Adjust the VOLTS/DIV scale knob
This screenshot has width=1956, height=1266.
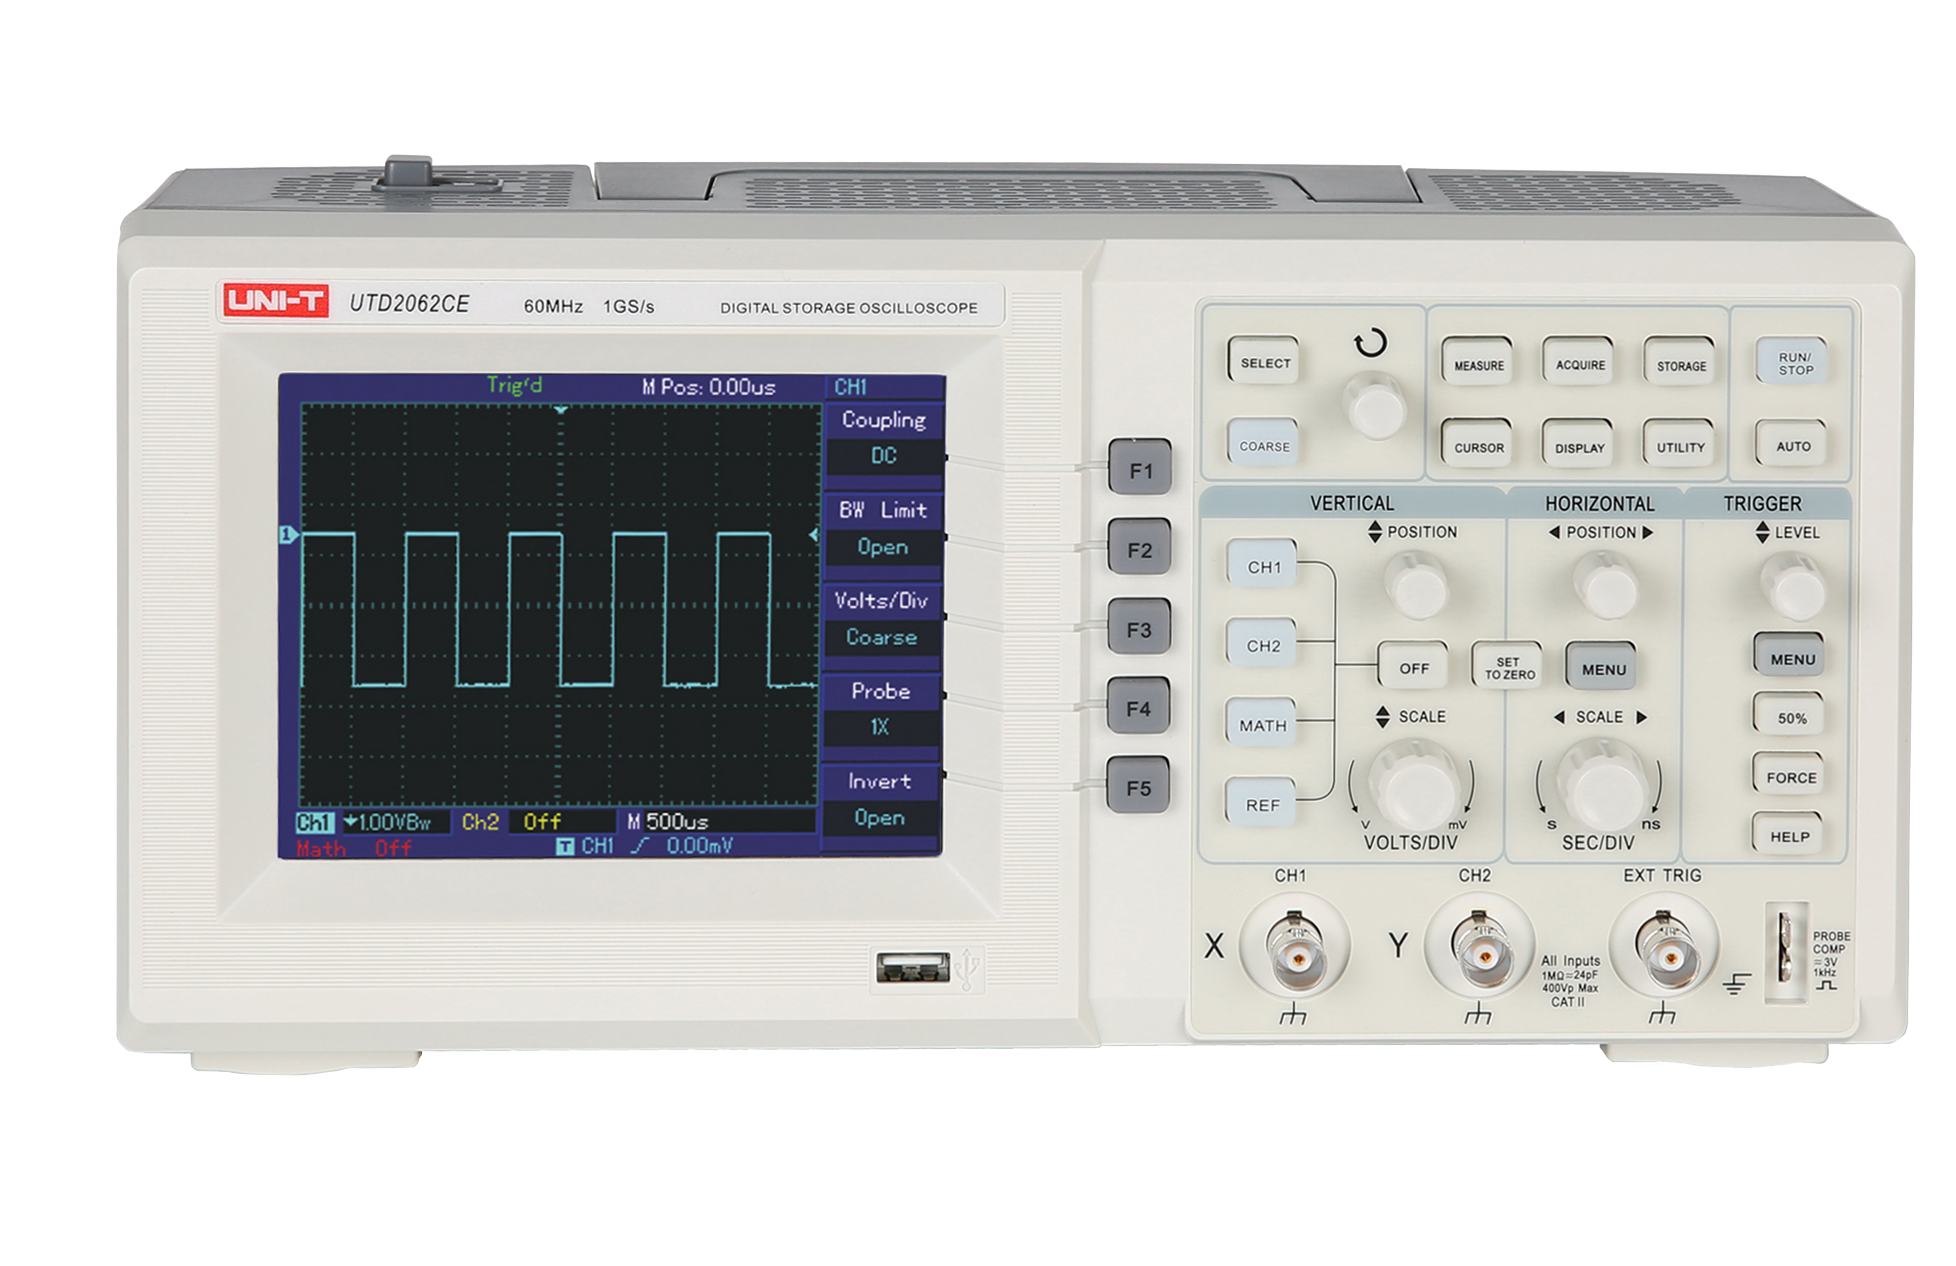point(1413,786)
